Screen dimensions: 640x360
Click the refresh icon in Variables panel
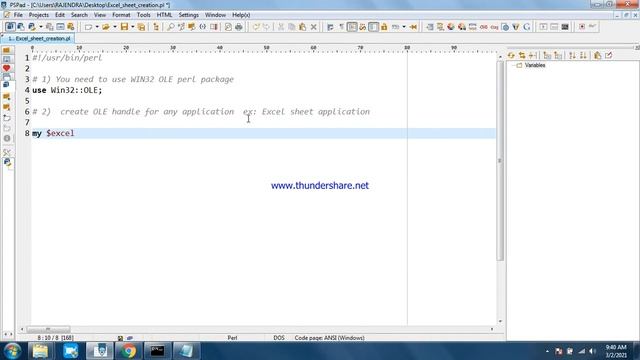(x=511, y=55)
